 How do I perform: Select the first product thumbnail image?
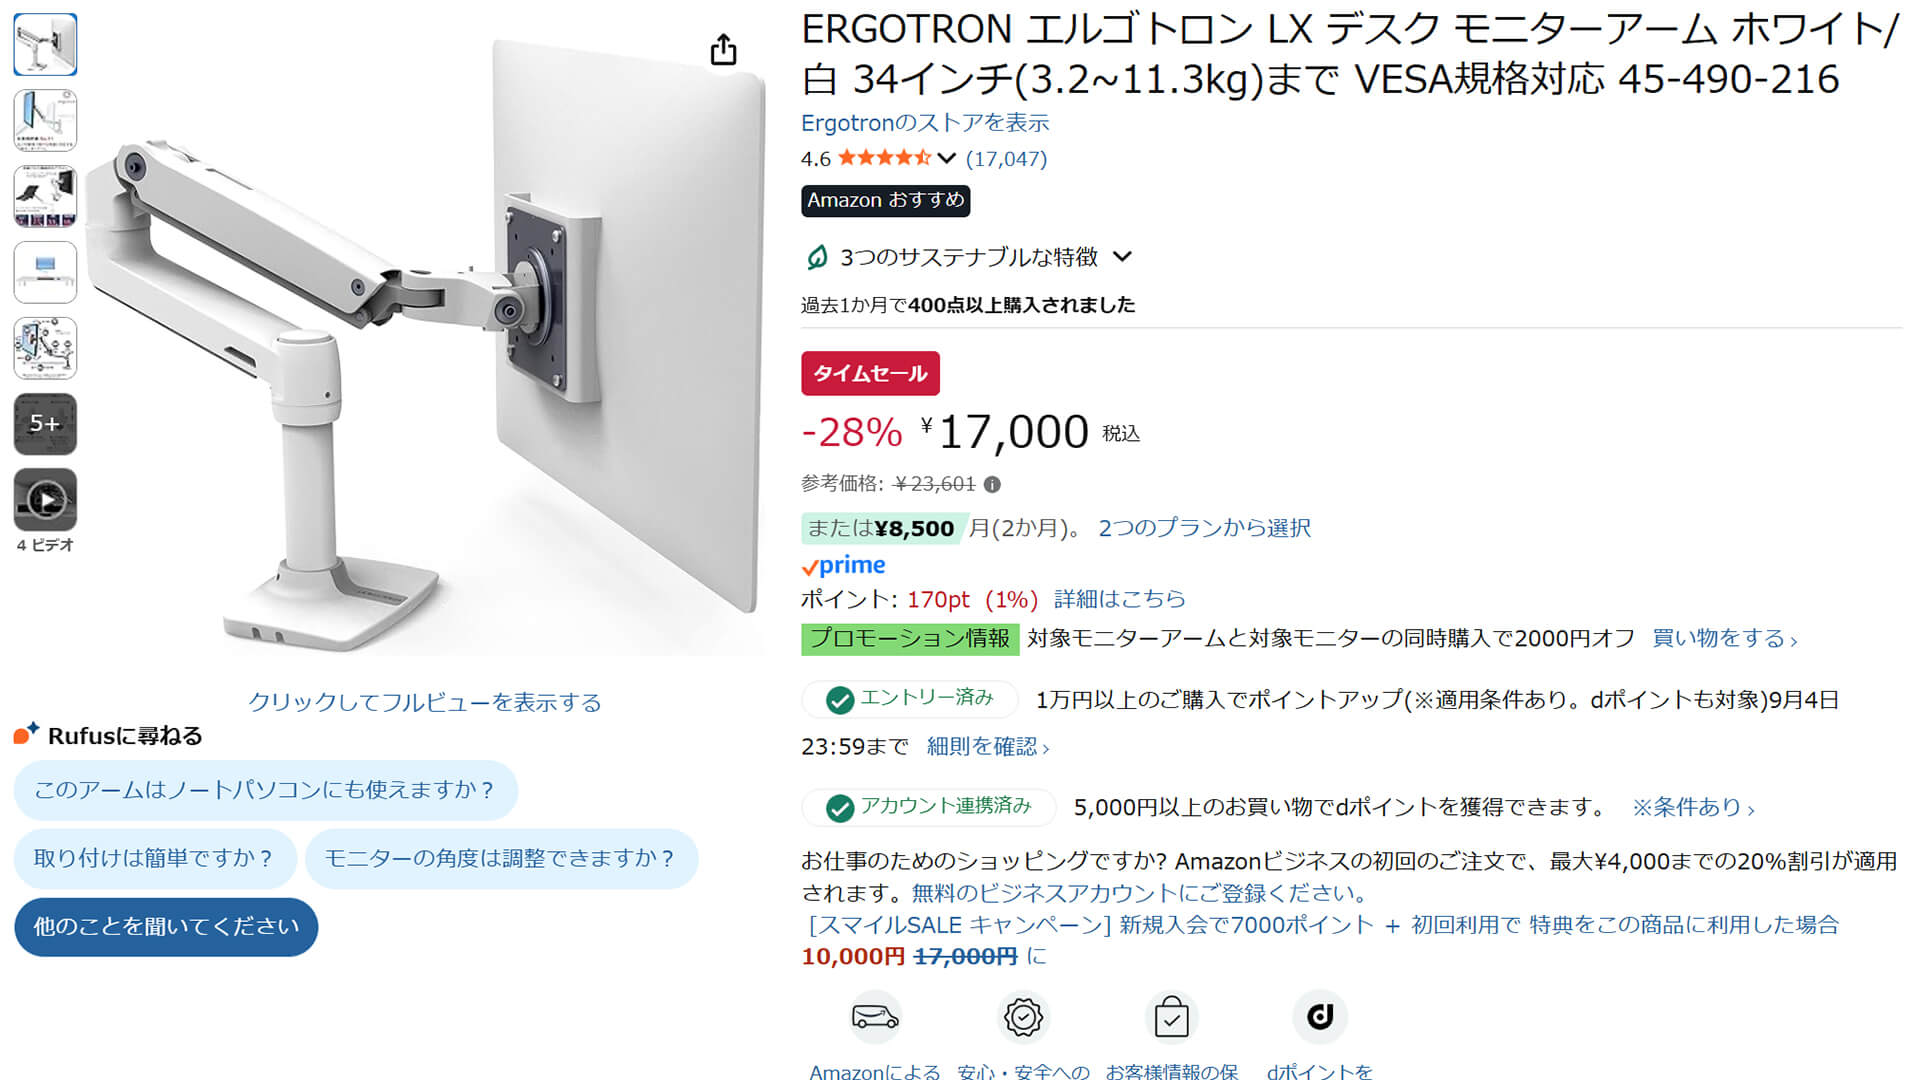click(45, 44)
